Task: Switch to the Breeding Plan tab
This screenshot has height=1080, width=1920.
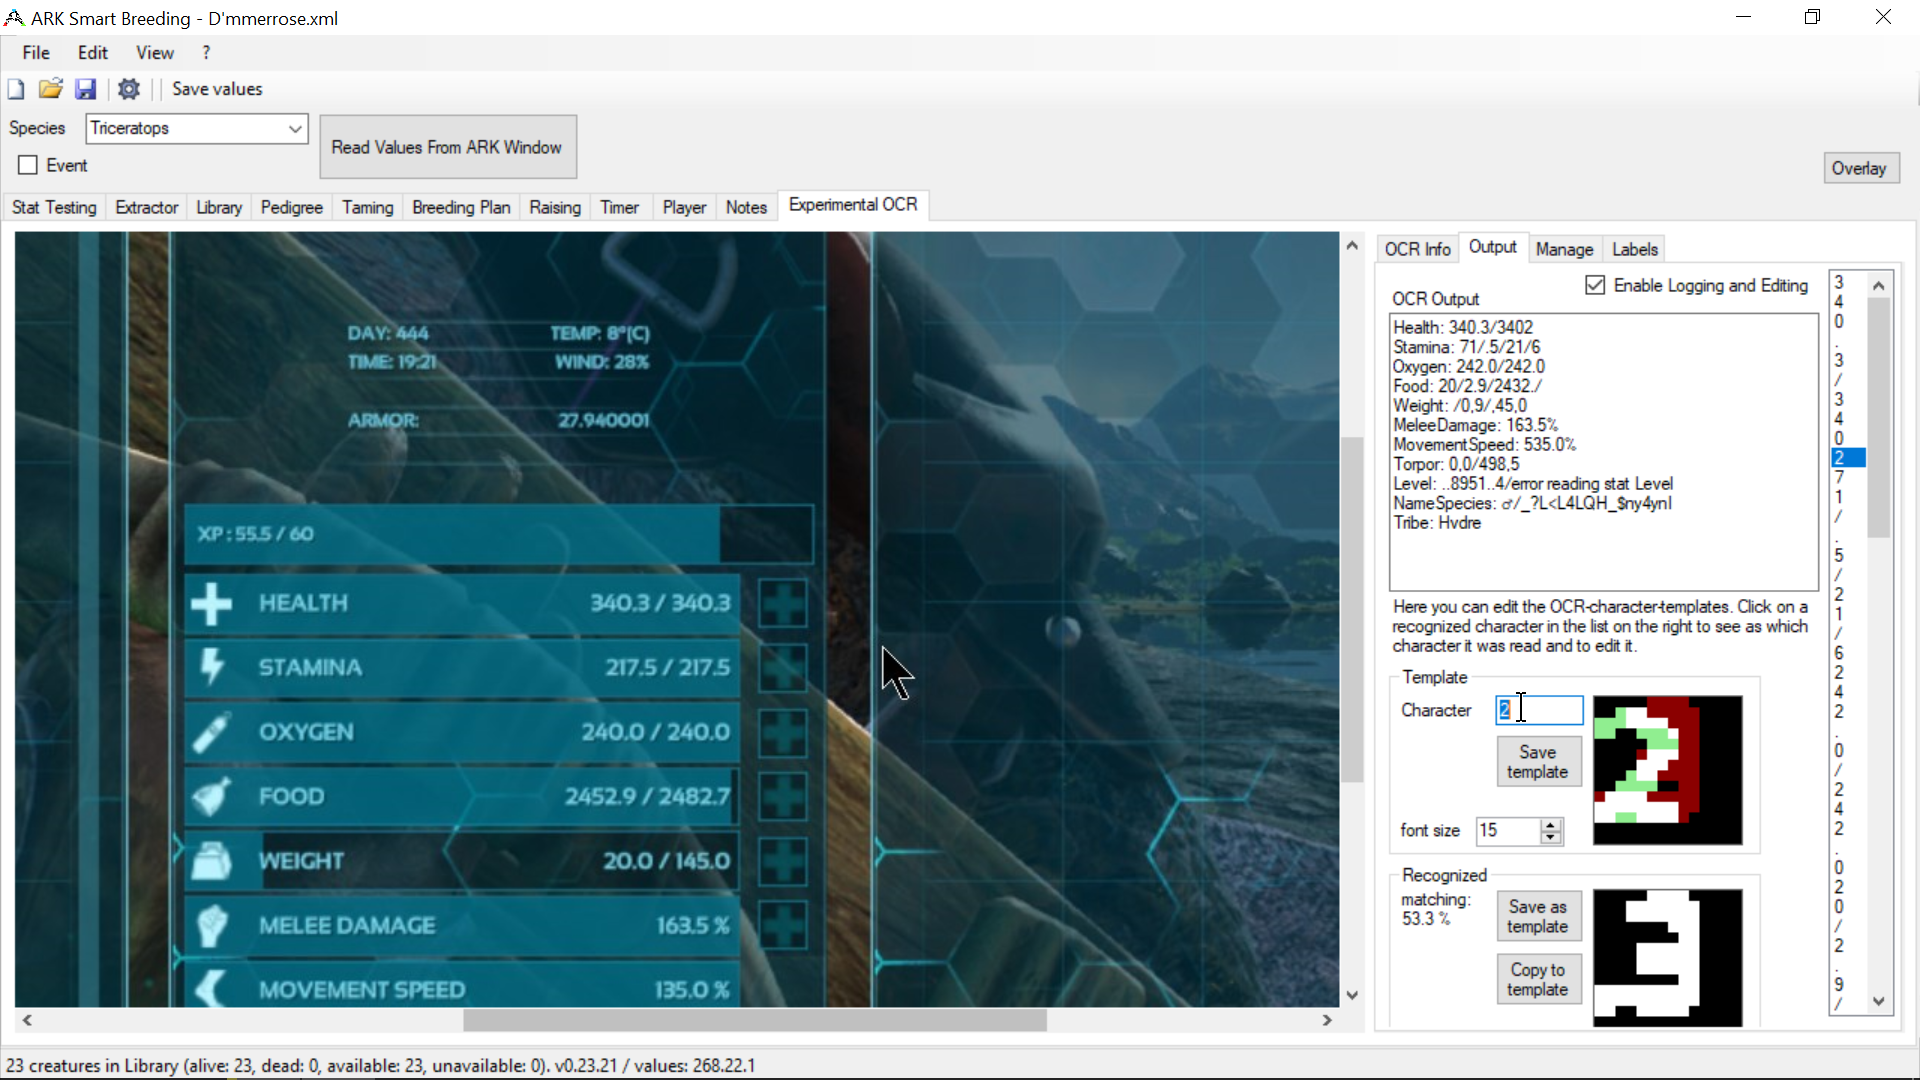Action: [x=460, y=207]
